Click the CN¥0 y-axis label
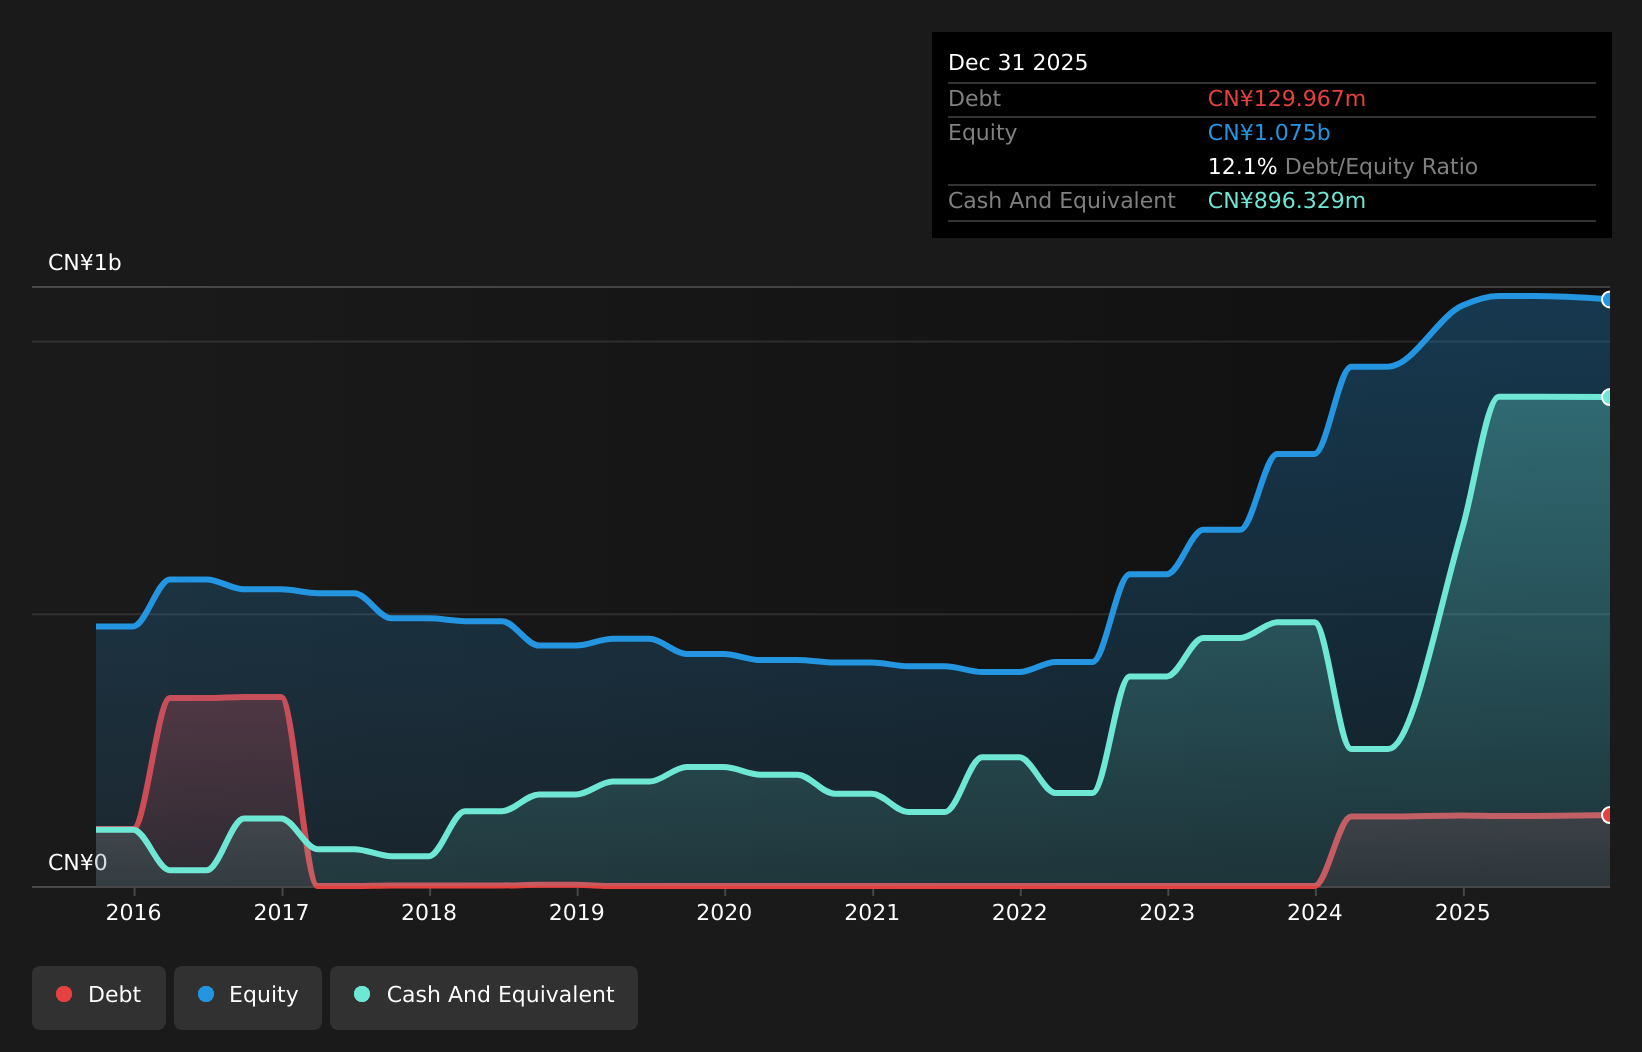This screenshot has width=1642, height=1052. pos(78,862)
